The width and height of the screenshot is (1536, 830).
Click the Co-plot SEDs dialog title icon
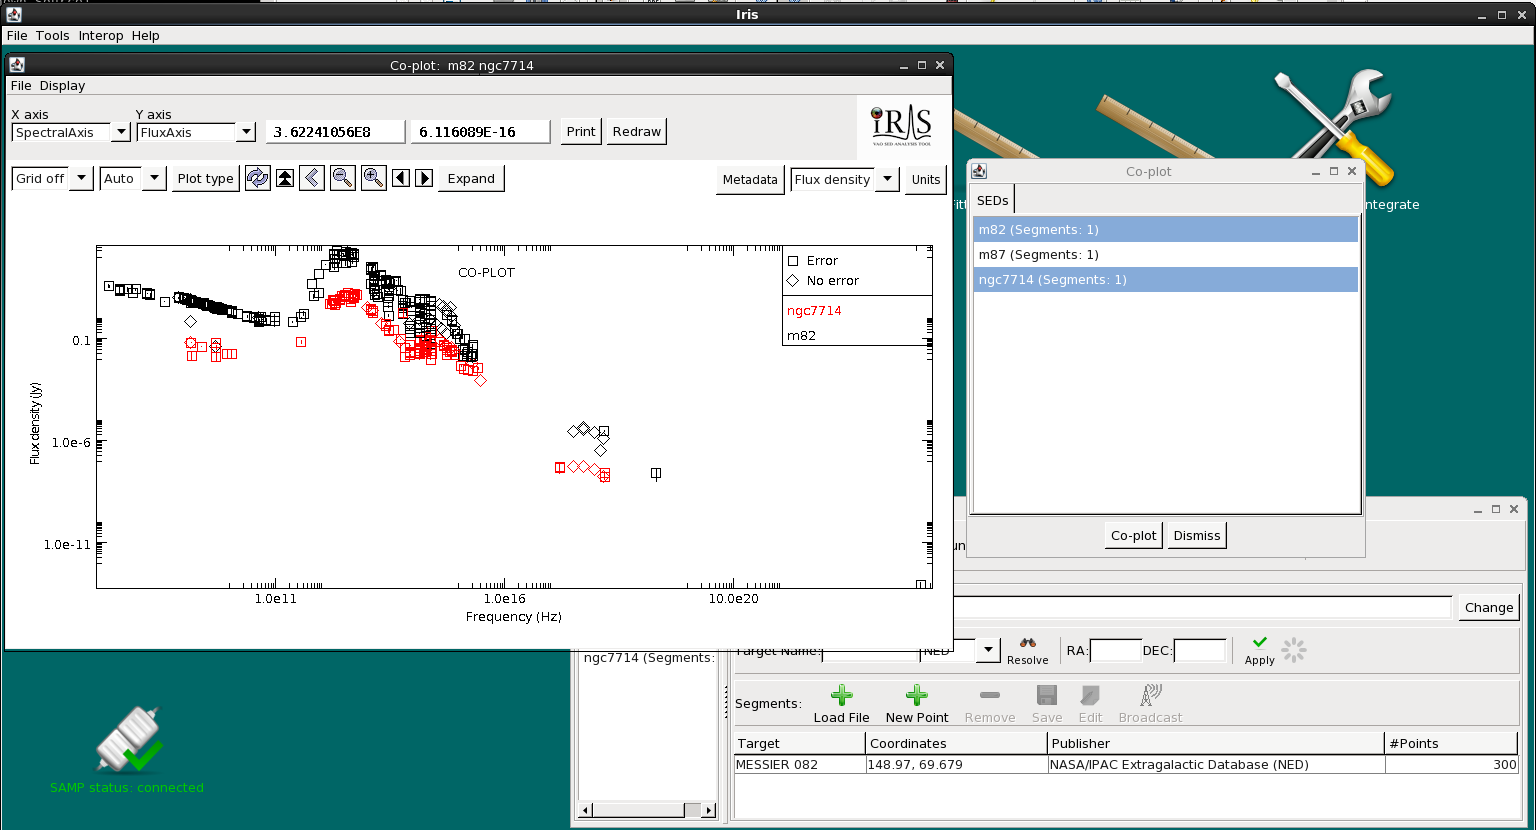click(979, 171)
